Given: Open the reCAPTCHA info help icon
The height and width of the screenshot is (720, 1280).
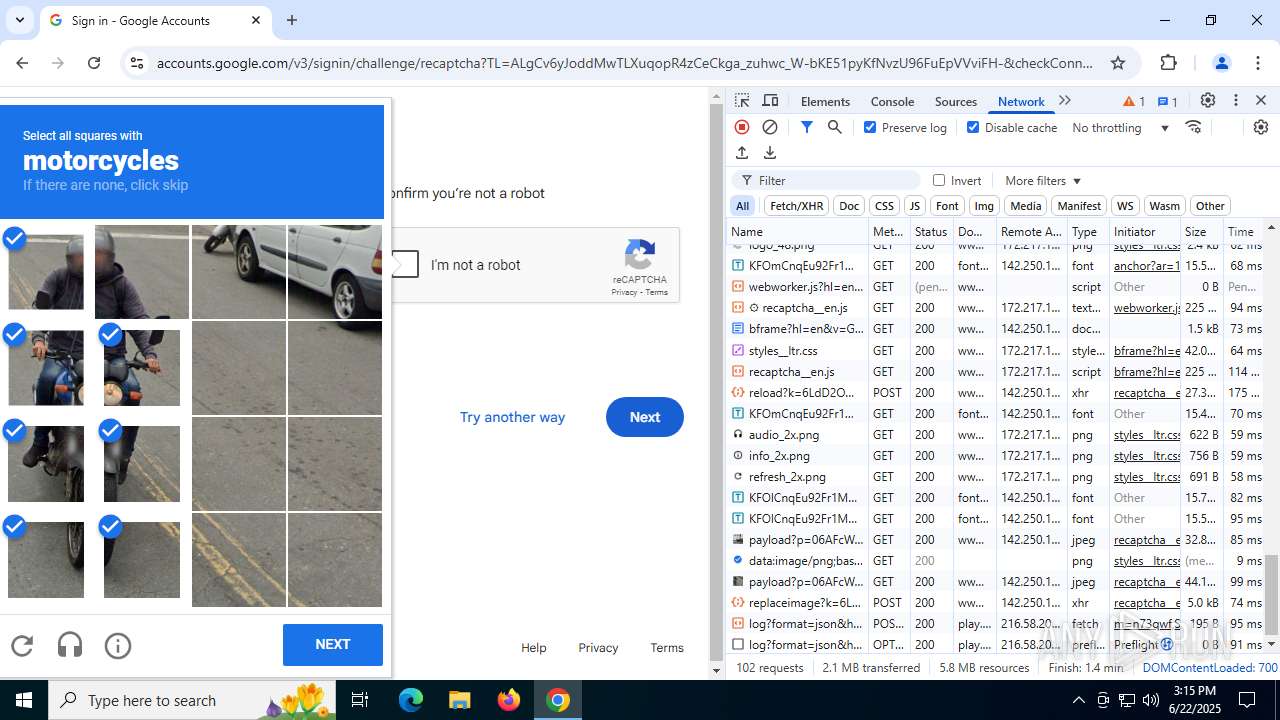Looking at the screenshot, I should (x=118, y=646).
